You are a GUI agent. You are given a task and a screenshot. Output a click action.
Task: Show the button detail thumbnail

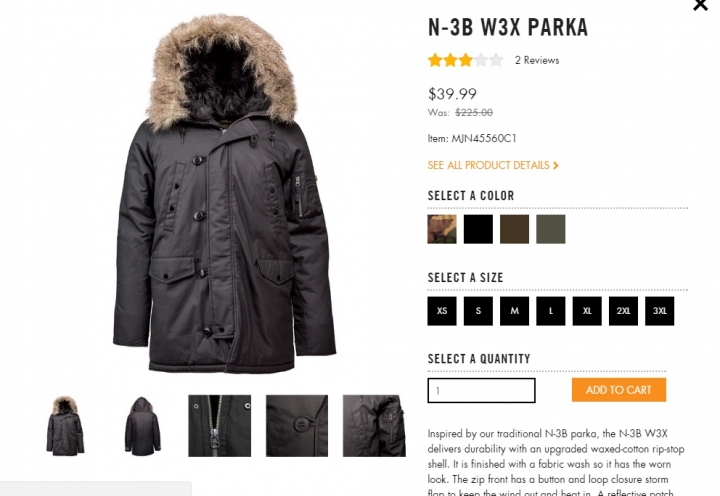coord(297,426)
